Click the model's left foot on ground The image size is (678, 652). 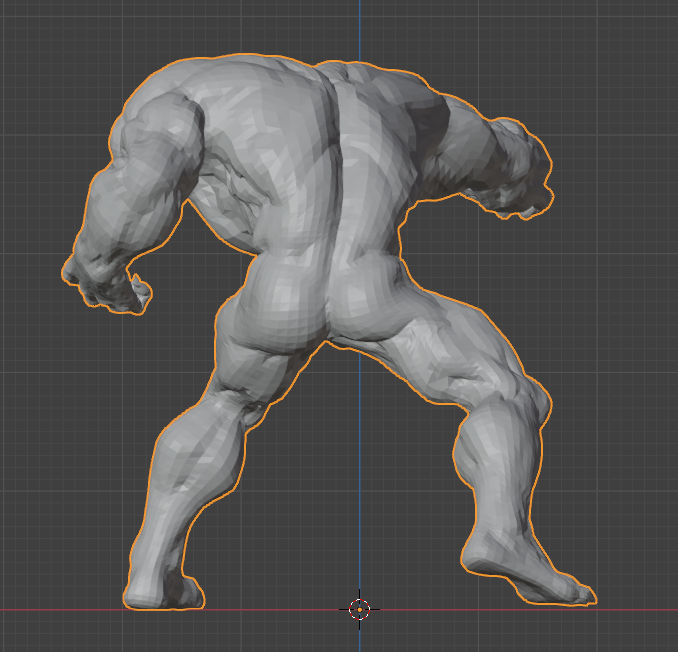coord(160,592)
